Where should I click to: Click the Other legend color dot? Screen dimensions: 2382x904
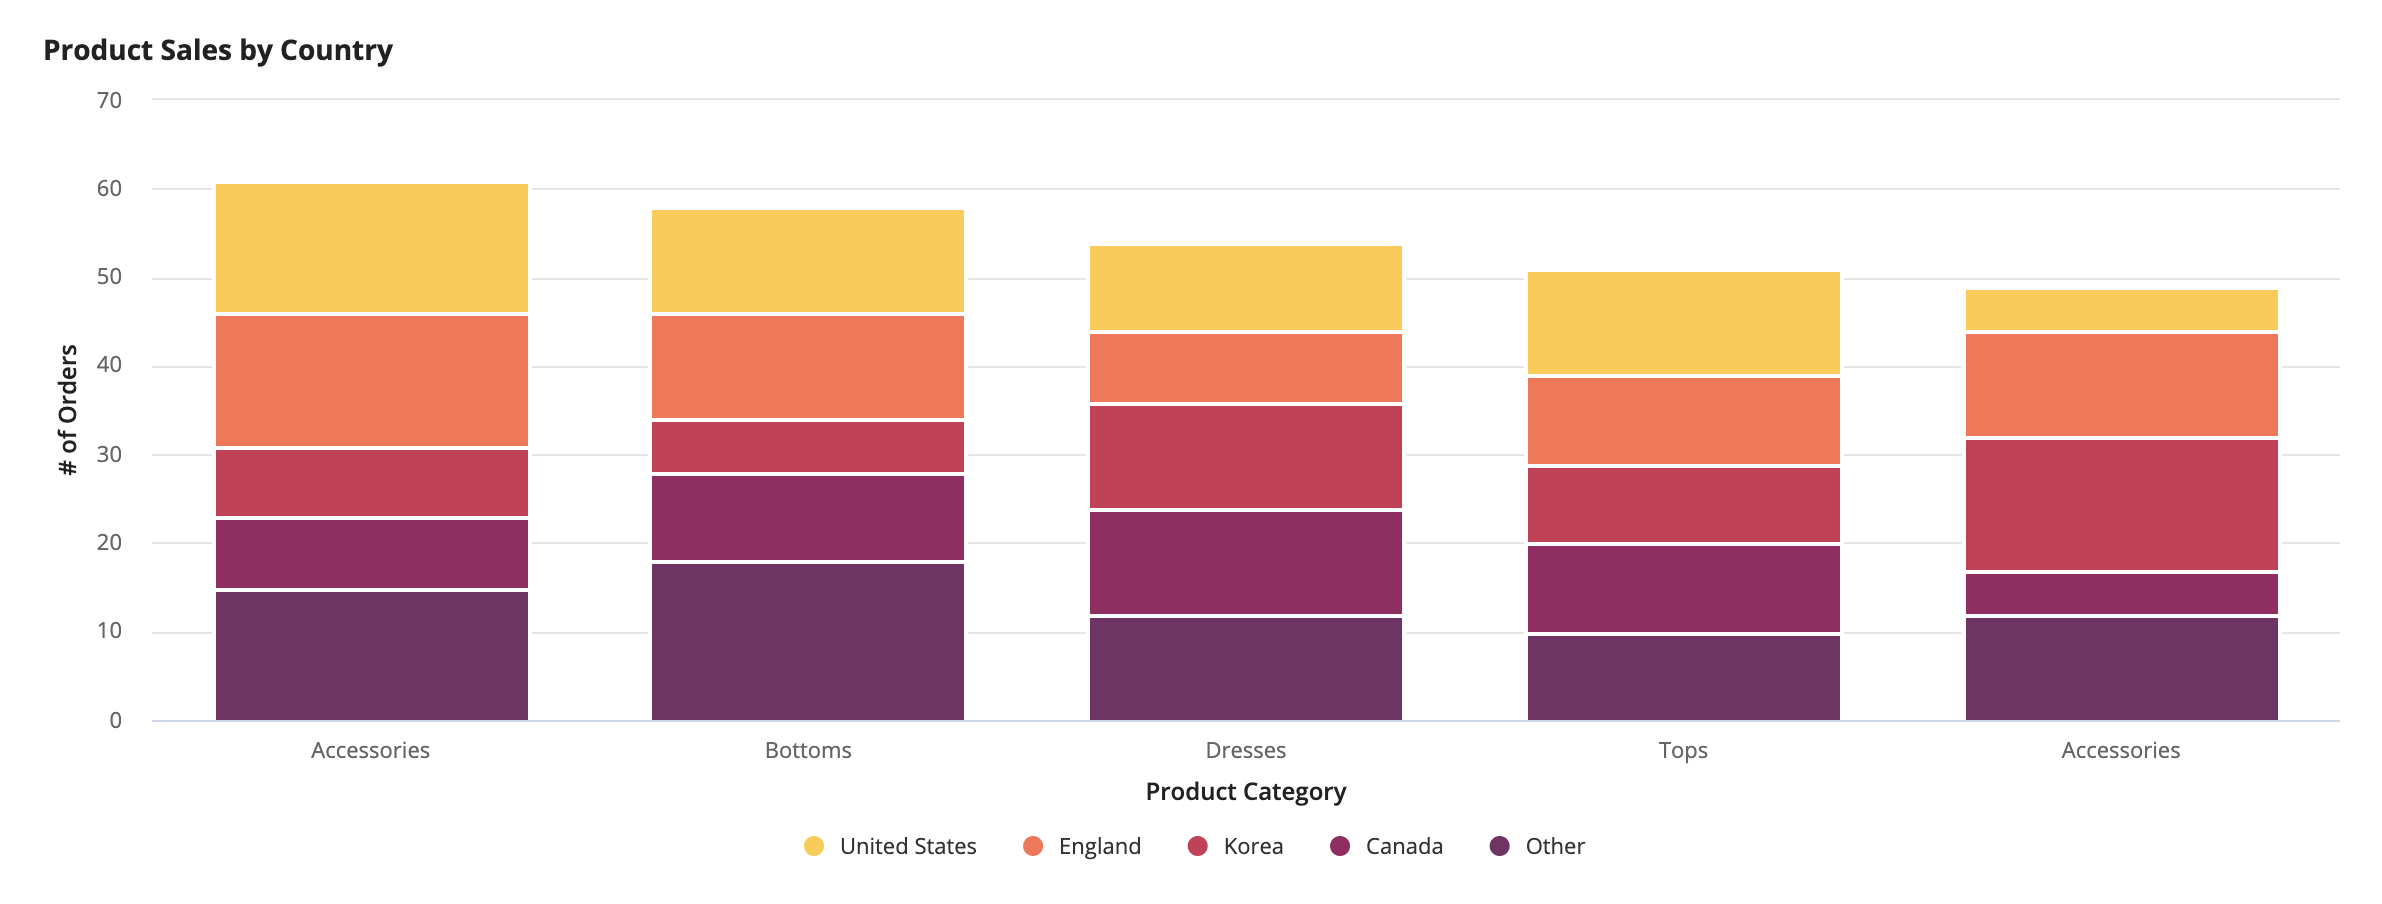(1499, 846)
